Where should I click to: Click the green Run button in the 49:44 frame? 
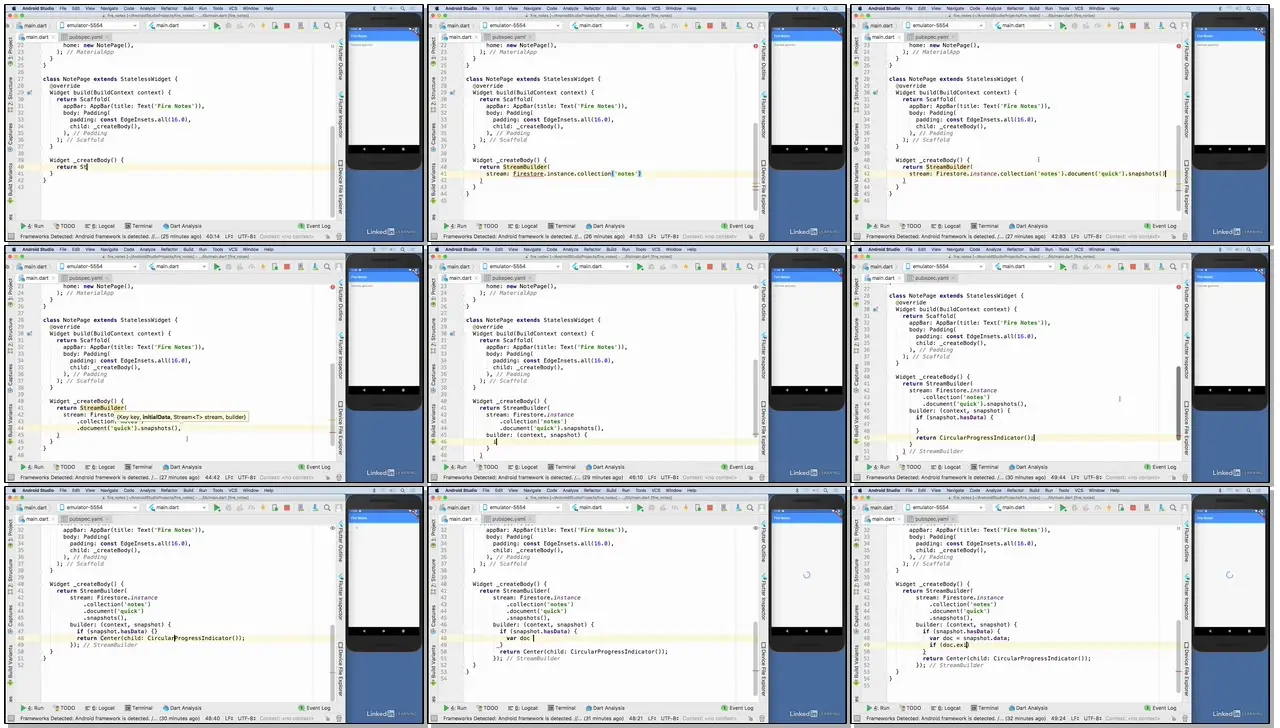pyautogui.click(x=1063, y=266)
